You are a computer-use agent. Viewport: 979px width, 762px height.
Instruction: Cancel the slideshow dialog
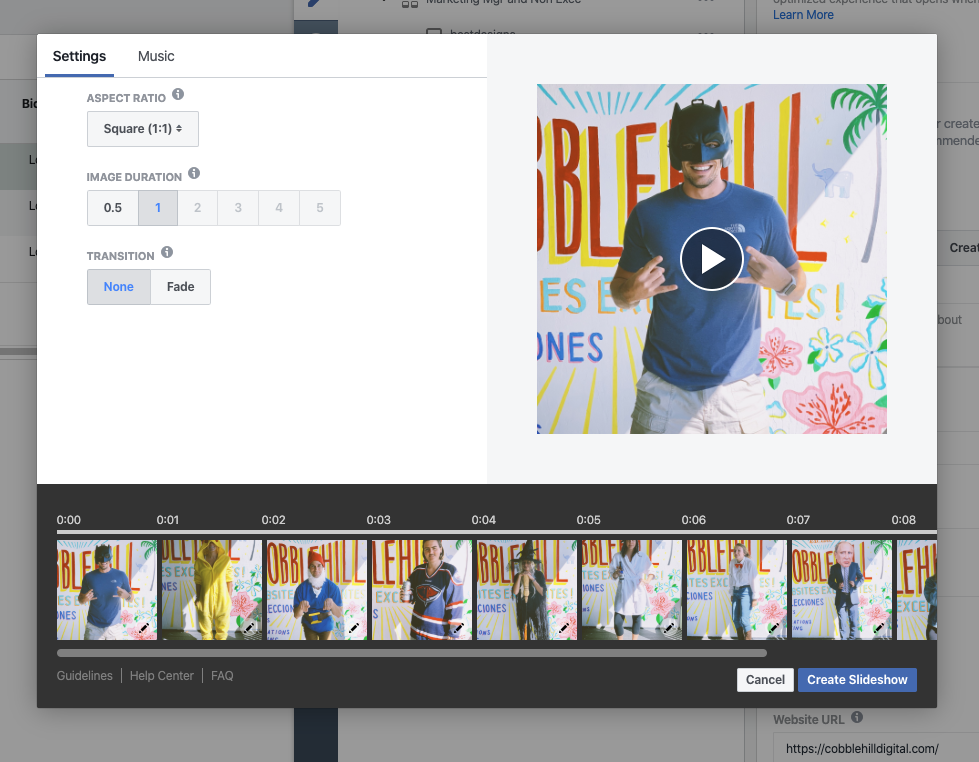pyautogui.click(x=765, y=680)
